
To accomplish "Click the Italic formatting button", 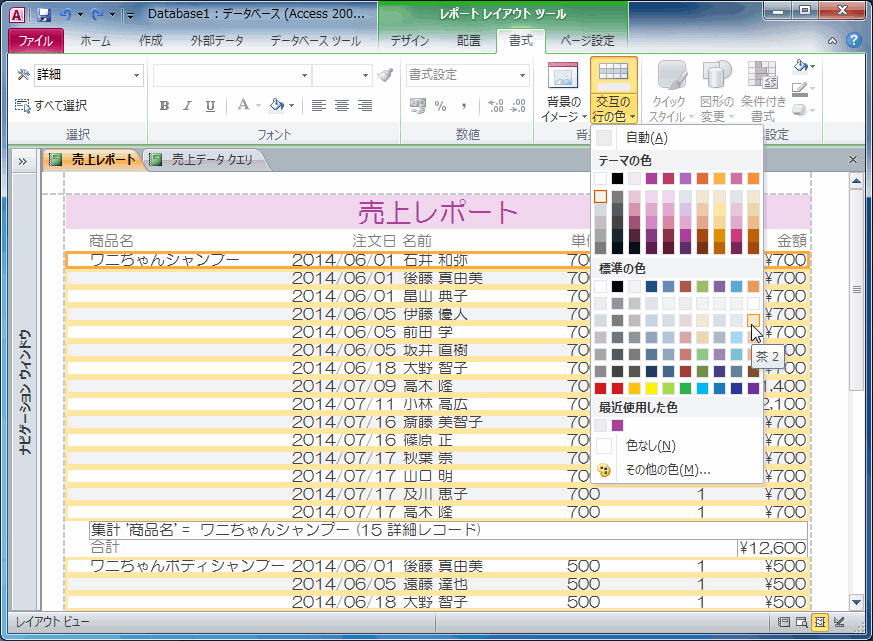I will [x=186, y=106].
